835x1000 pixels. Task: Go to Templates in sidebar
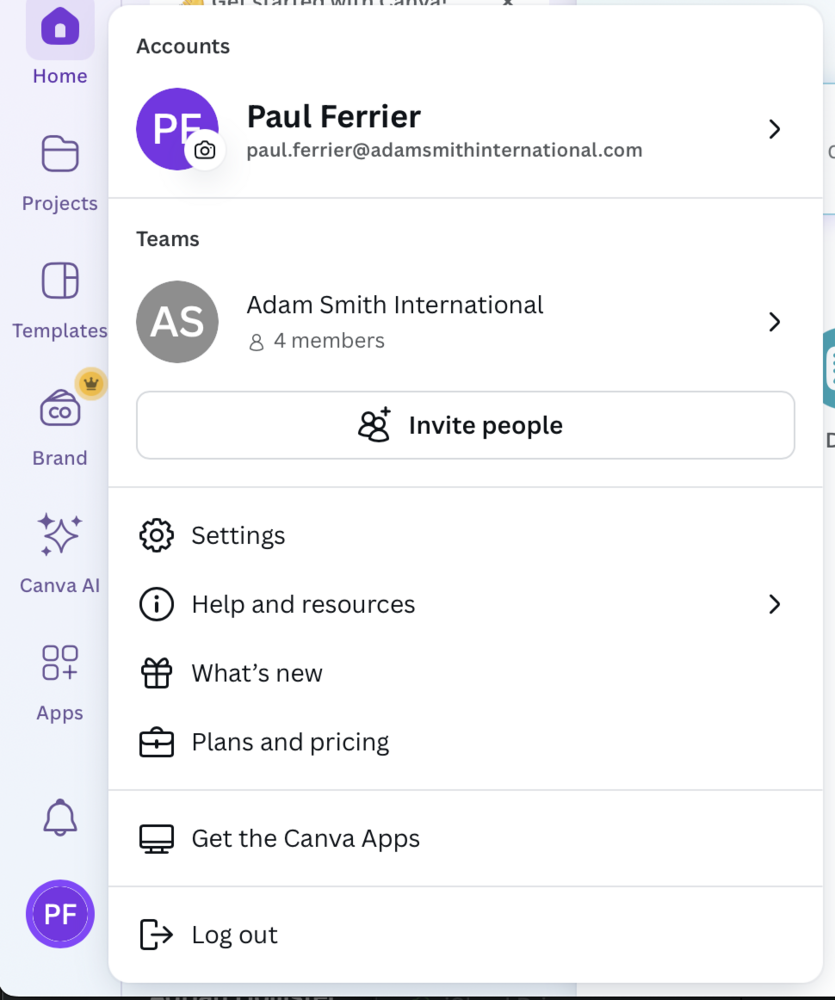(60, 282)
